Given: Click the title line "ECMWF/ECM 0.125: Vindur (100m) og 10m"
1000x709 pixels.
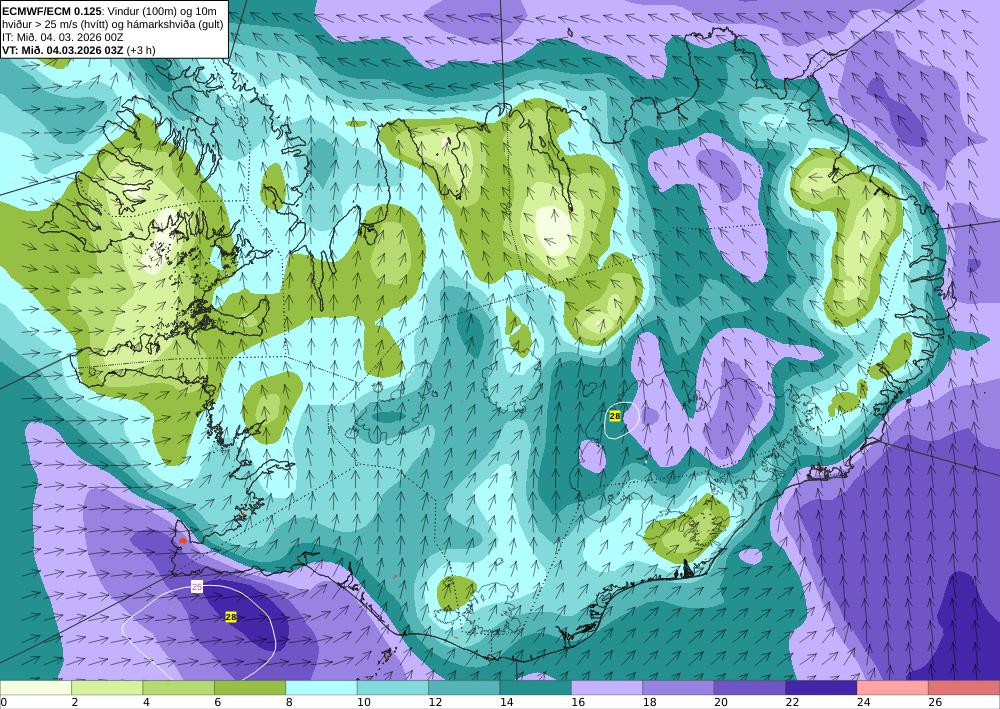Looking at the screenshot, I should pyautogui.click(x=109, y=11).
